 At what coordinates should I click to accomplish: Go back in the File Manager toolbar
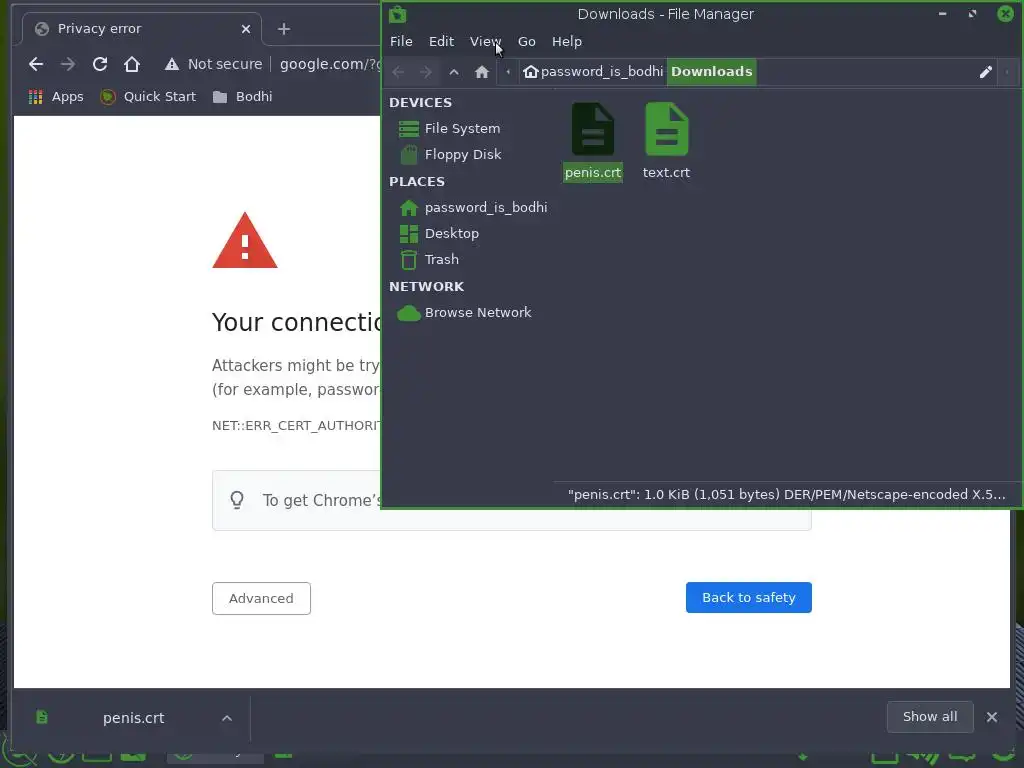[x=398, y=72]
